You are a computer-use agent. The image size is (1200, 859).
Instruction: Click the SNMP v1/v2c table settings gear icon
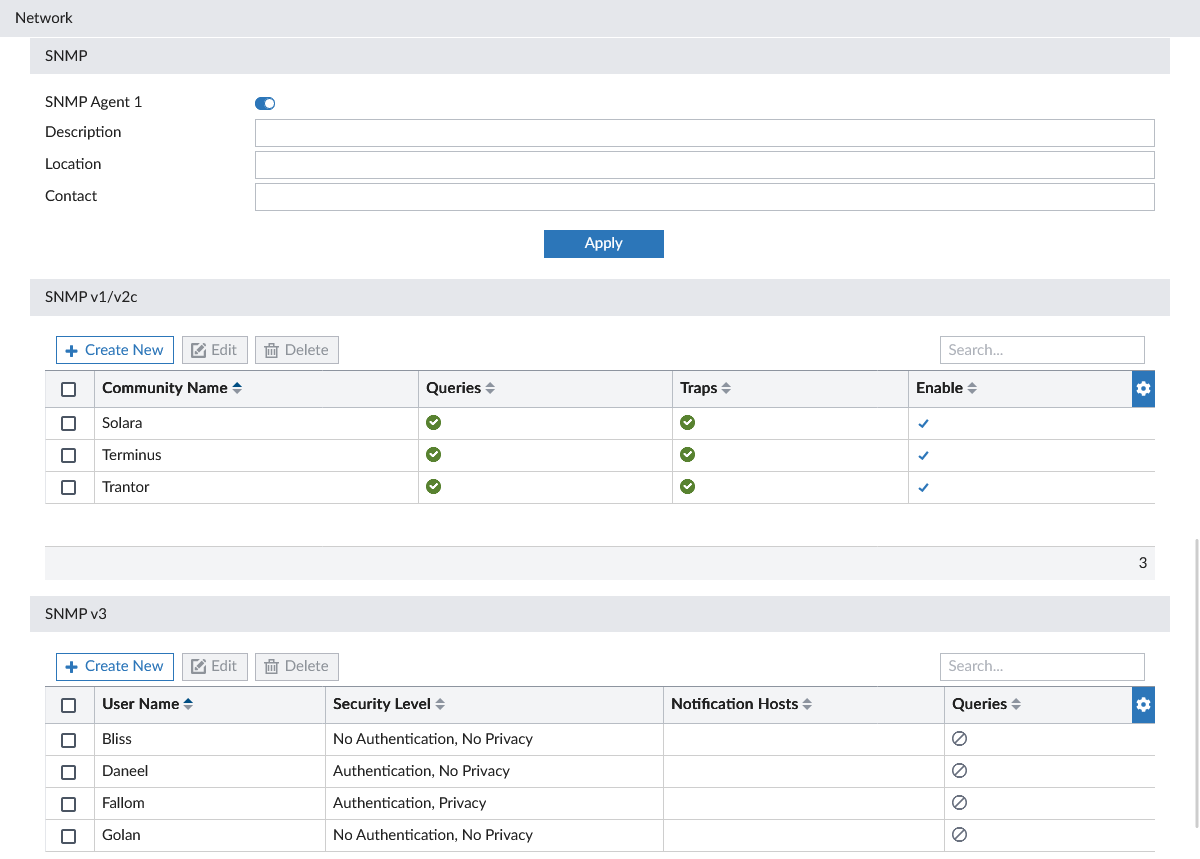(1143, 389)
